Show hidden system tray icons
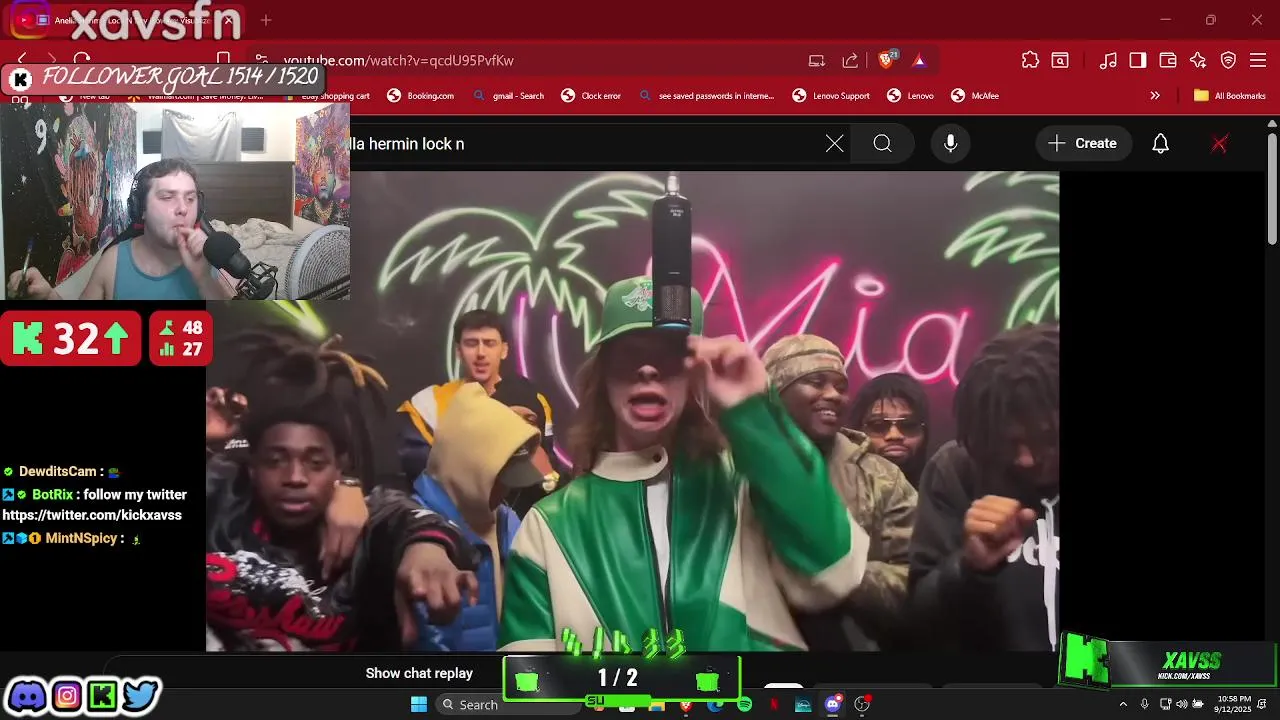Screen dimensions: 1280x720 (x=1123, y=704)
